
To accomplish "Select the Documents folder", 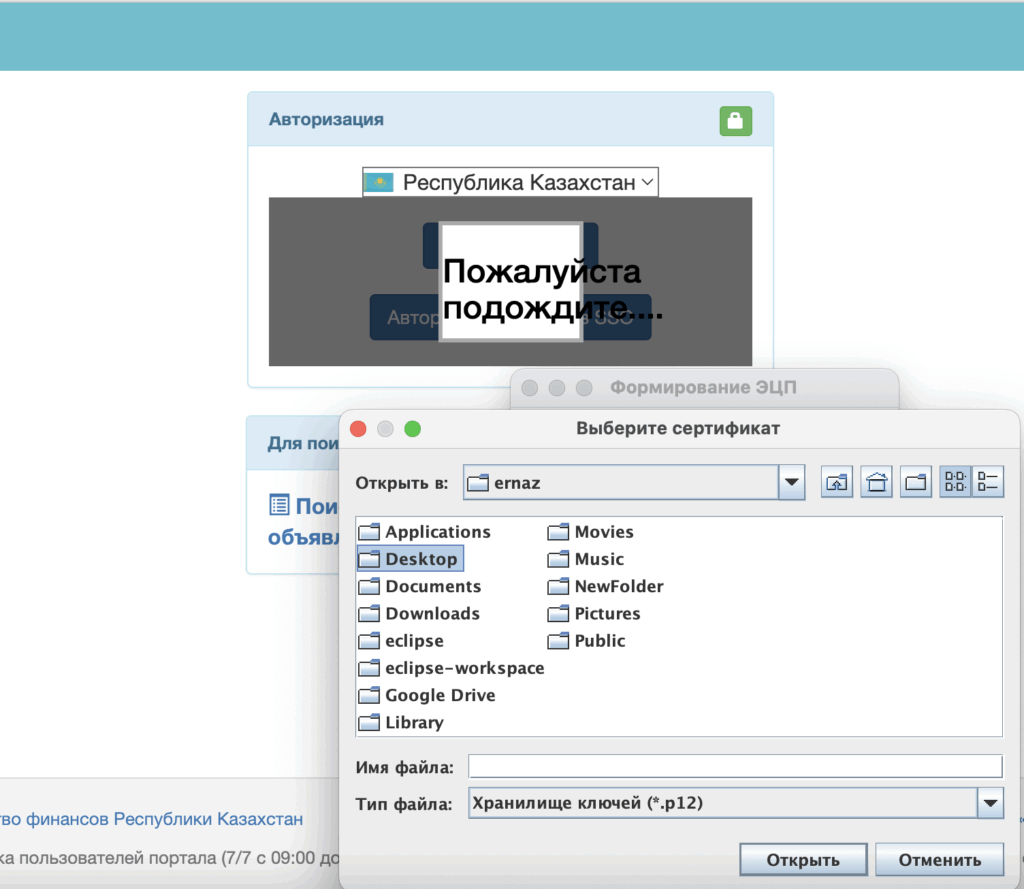I will pos(432,587).
